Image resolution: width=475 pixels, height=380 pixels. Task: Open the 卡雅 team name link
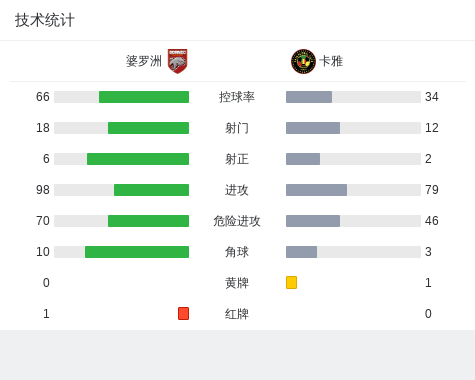(331, 61)
